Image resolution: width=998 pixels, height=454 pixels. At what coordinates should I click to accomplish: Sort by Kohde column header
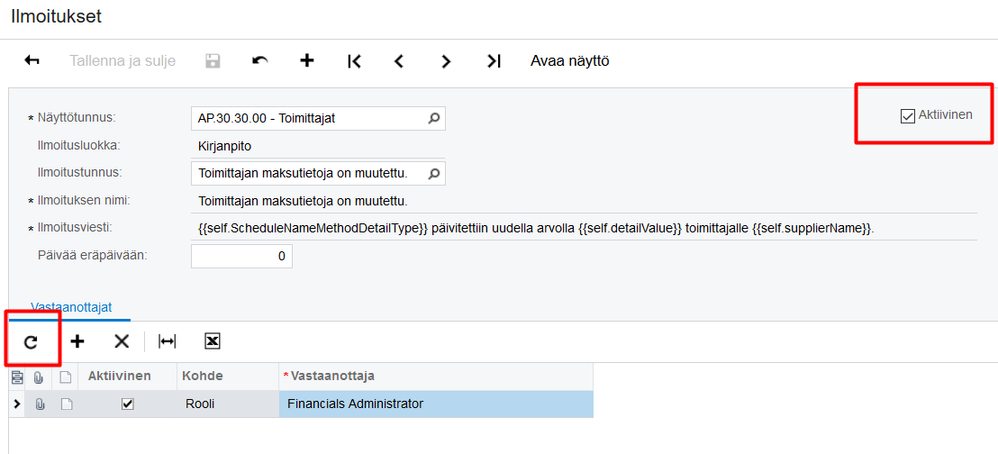[228, 376]
